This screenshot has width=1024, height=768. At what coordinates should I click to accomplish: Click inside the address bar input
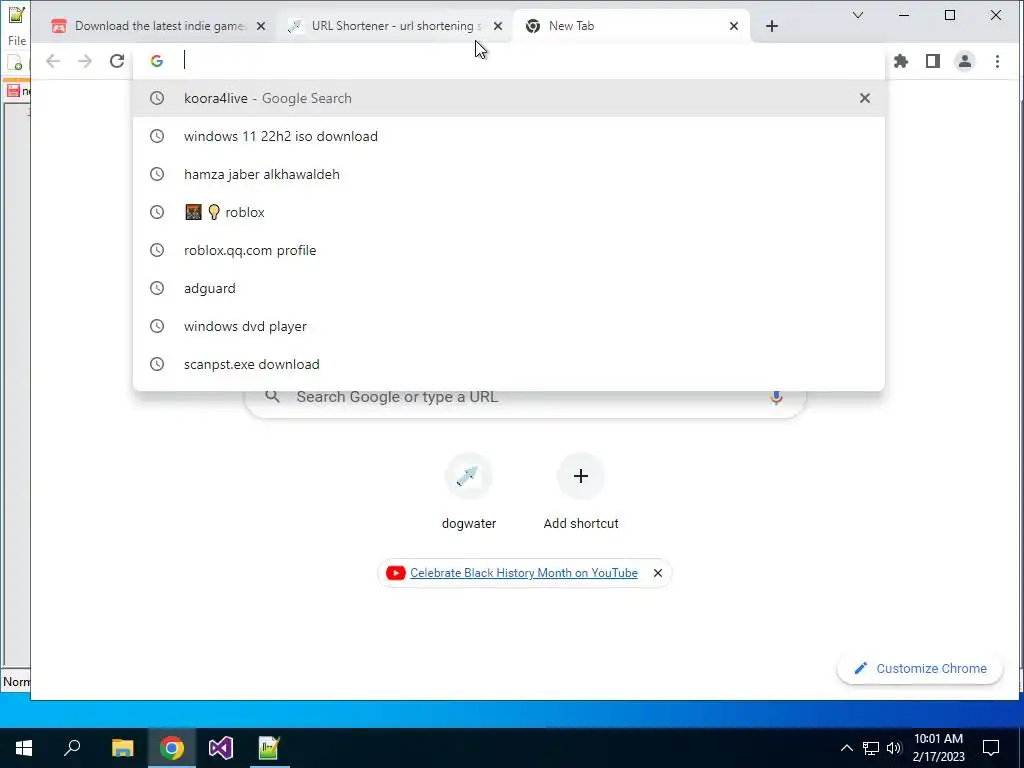point(509,61)
